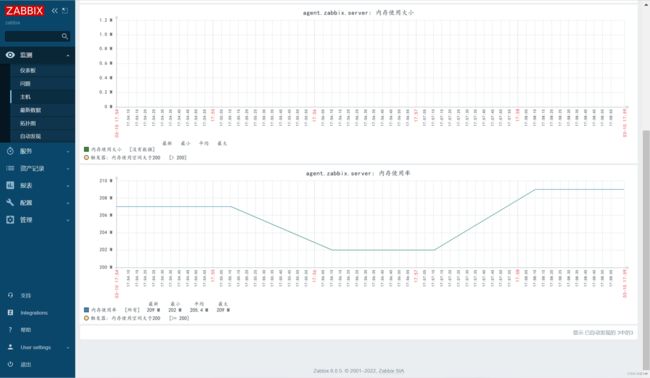Image resolution: width=650 pixels, height=378 pixels.
Task: Click the upper legend trigger text '[> 200]'
Action: tap(178, 158)
